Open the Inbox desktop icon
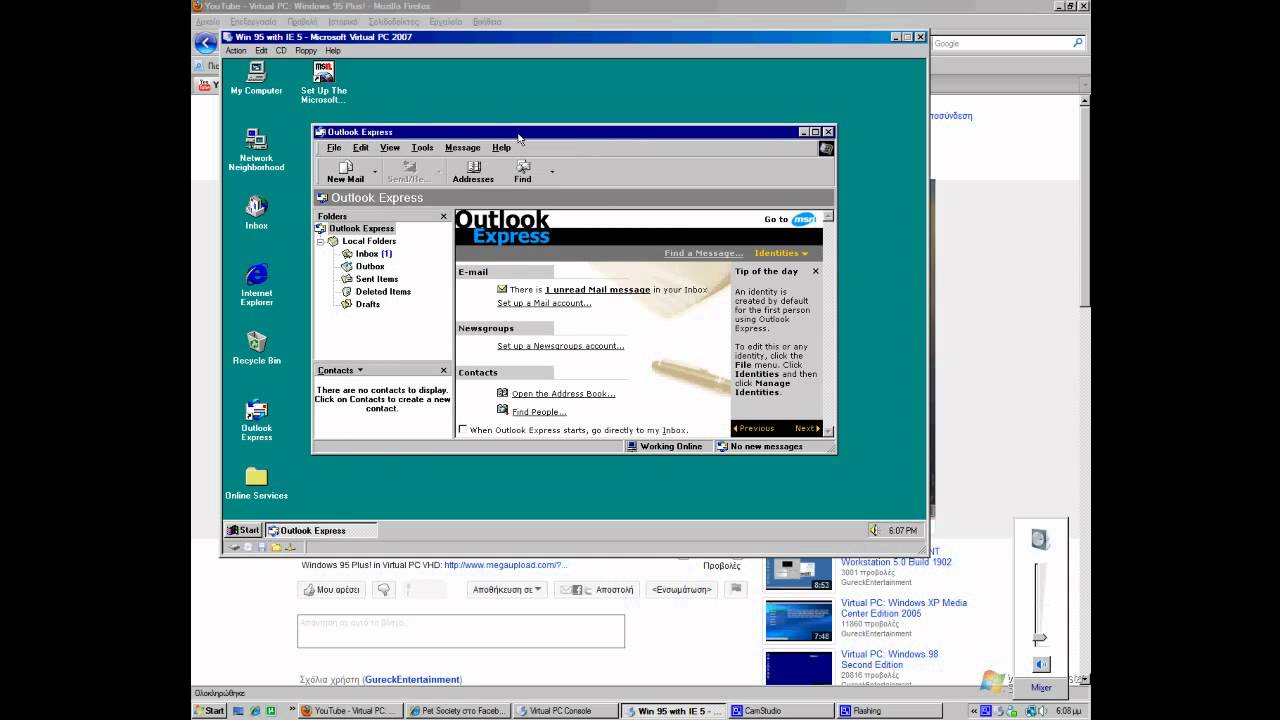 tap(256, 213)
